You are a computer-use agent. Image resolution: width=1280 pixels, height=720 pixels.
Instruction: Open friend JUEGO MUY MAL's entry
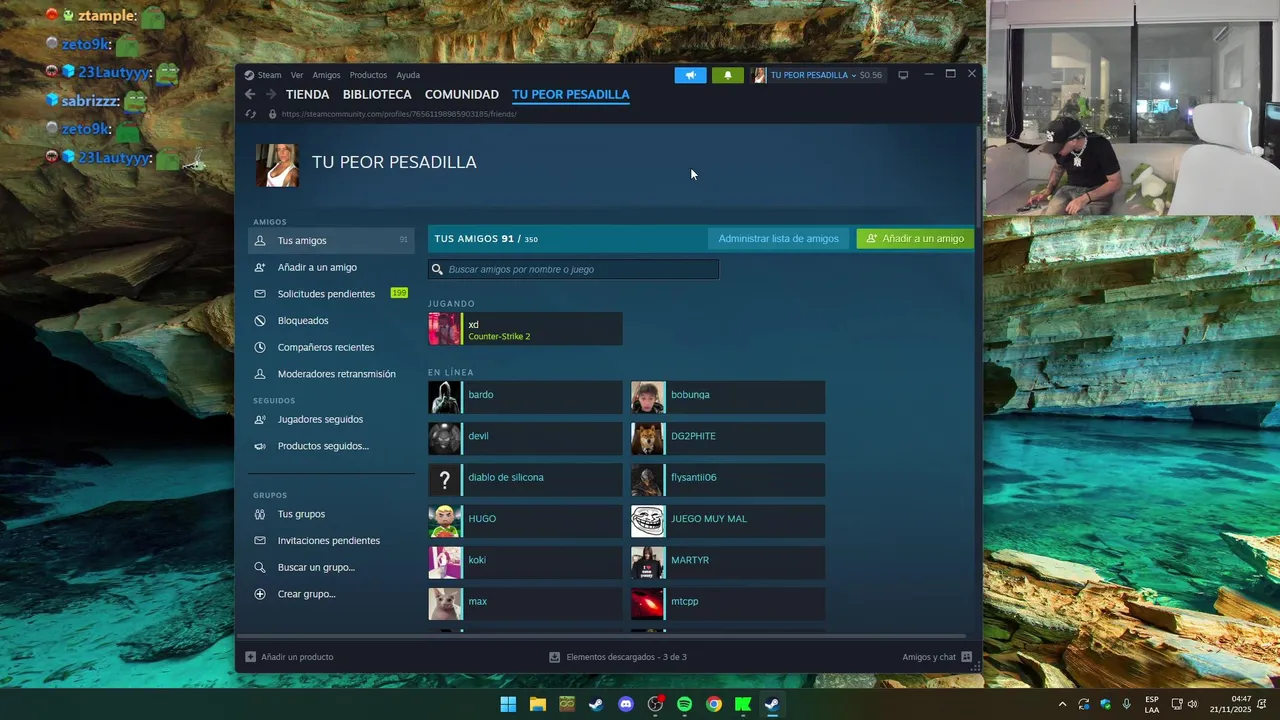[x=728, y=521]
